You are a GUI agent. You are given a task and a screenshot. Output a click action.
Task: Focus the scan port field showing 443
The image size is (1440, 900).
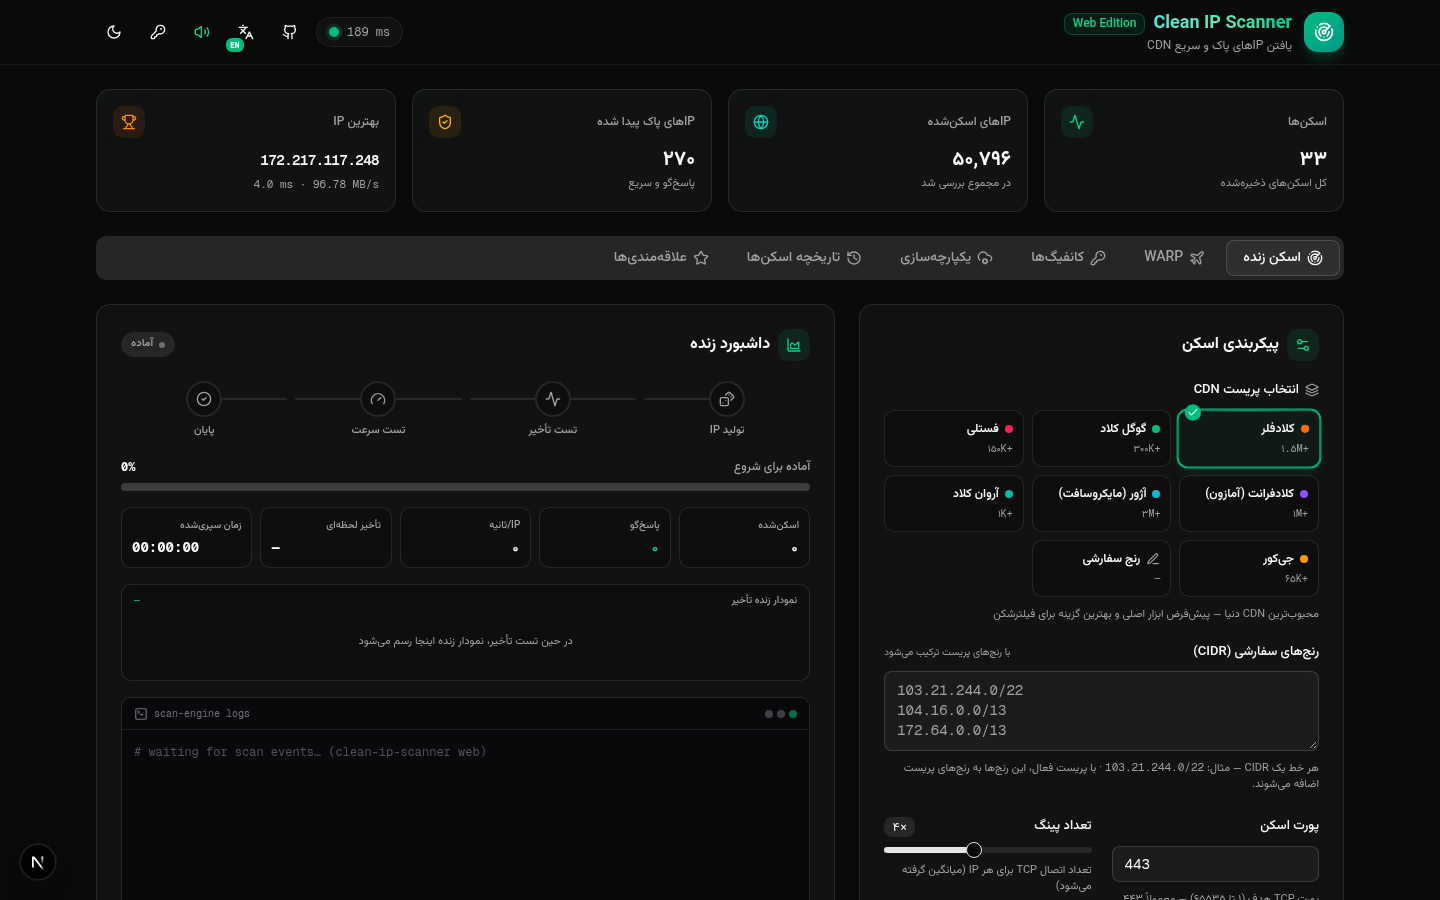[x=1215, y=864]
